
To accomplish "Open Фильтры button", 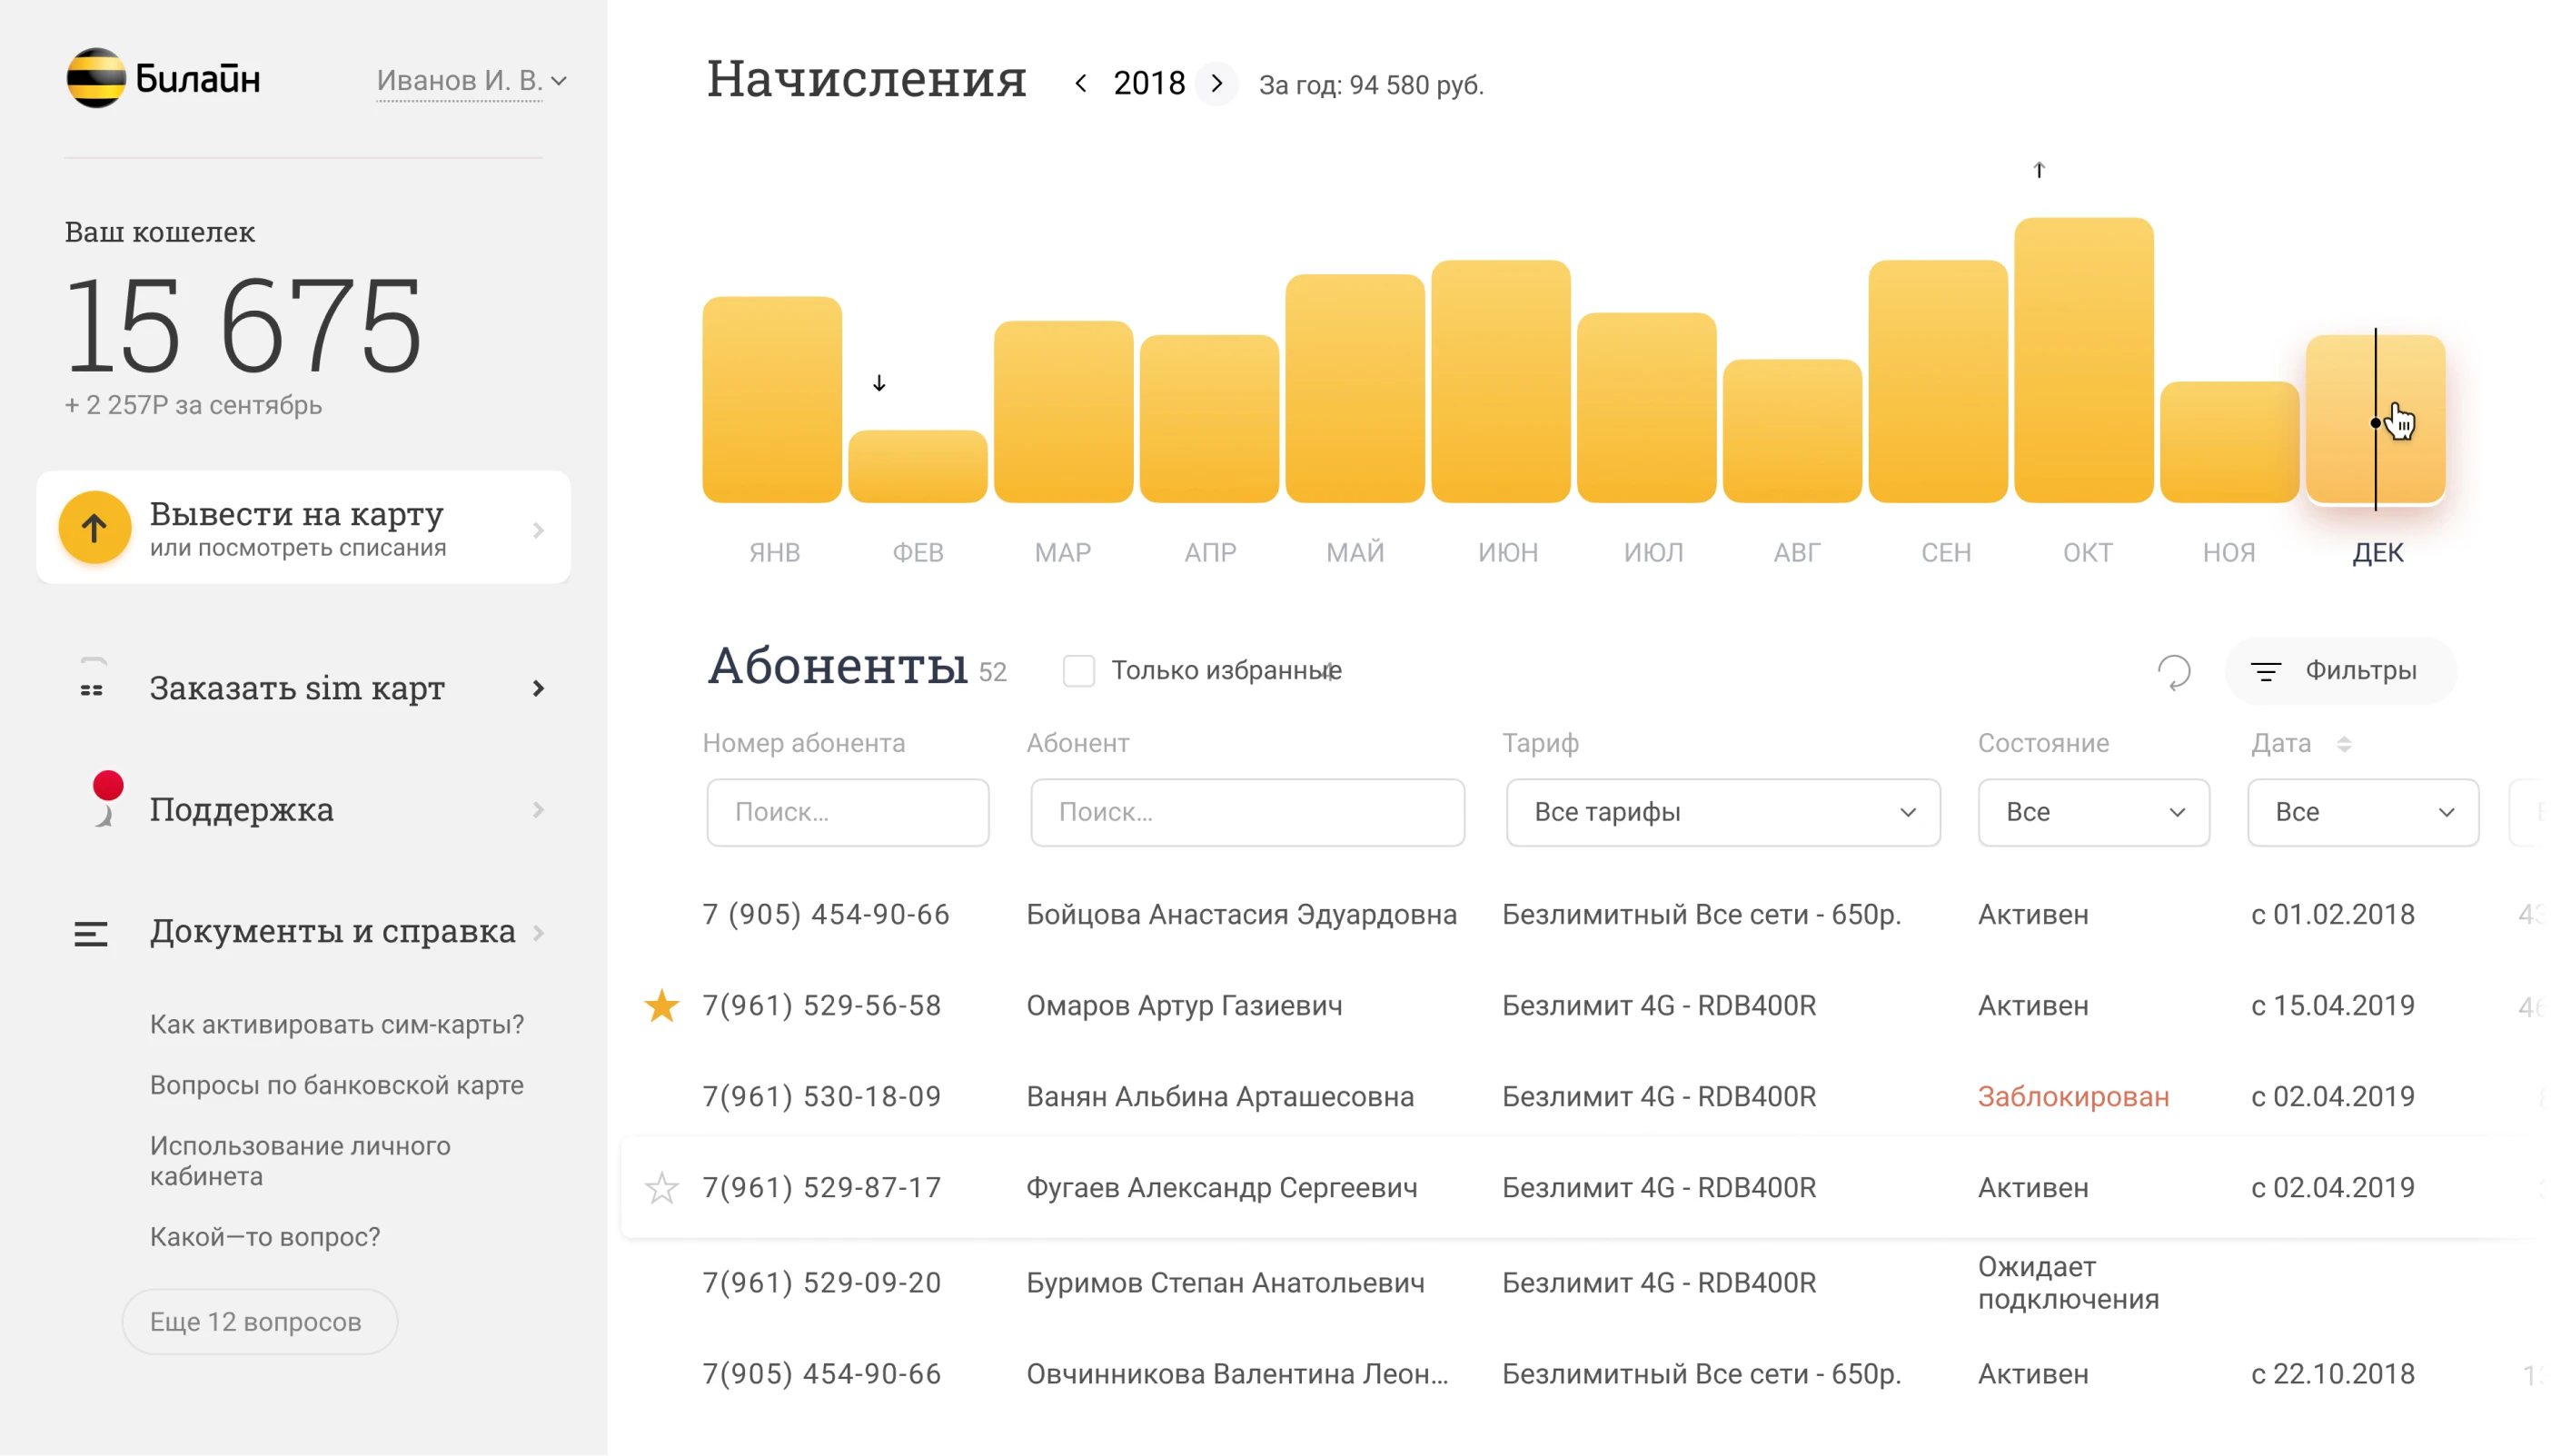I will [2340, 670].
